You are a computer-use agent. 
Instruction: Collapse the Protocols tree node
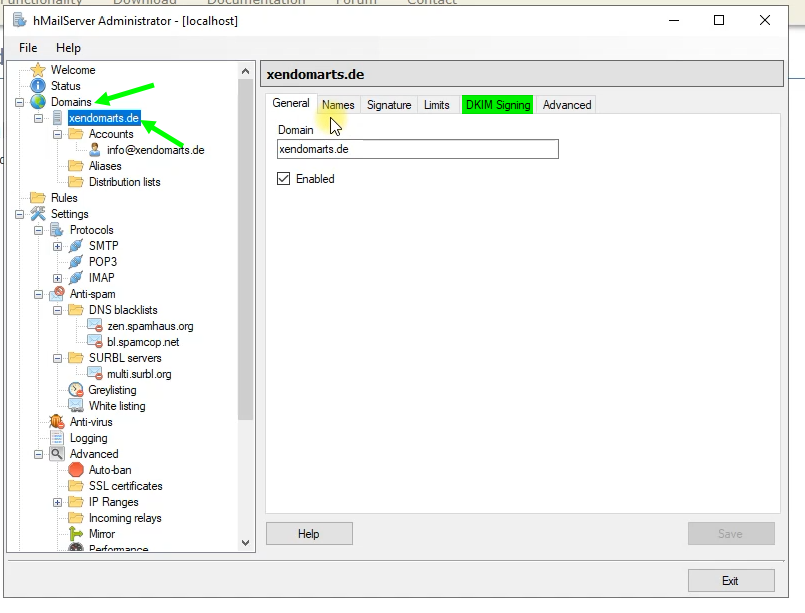click(x=39, y=230)
